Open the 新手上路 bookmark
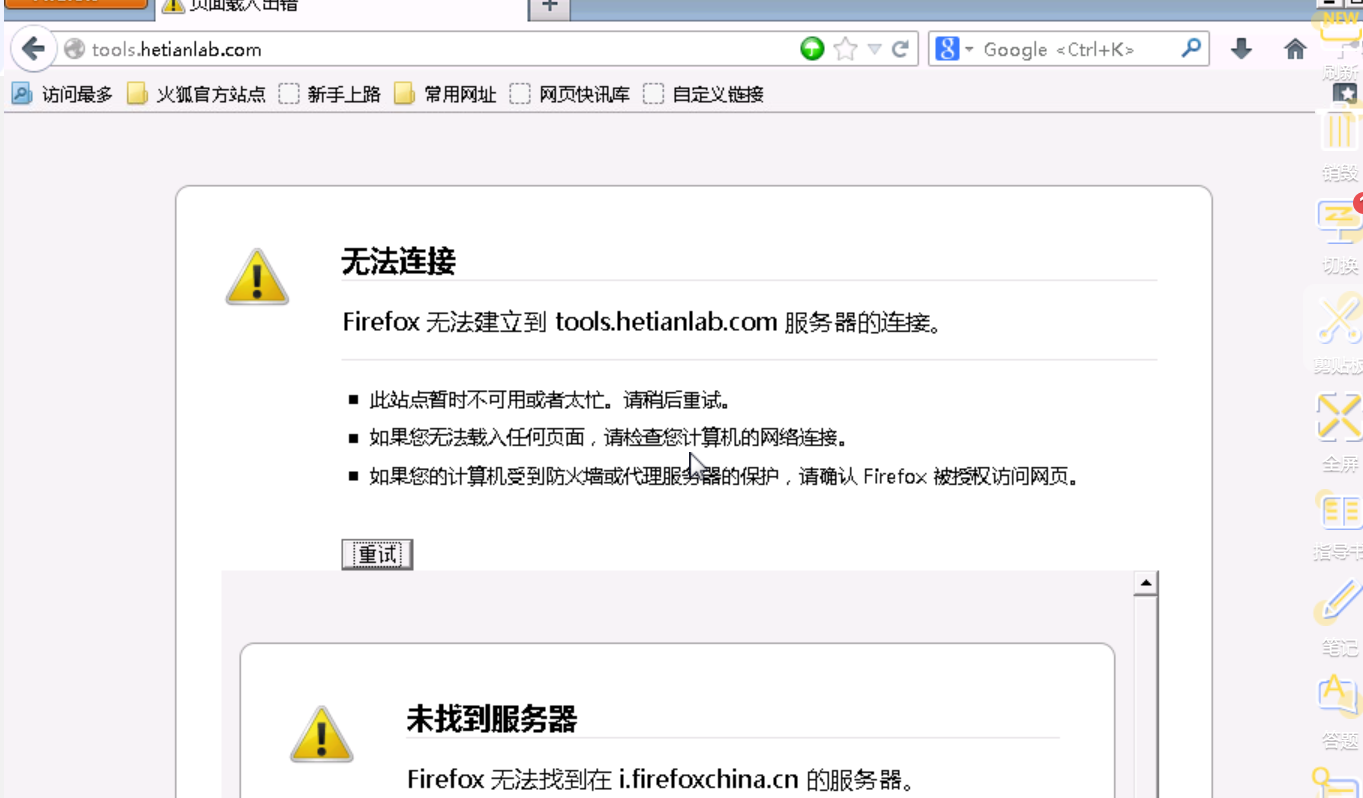Screen dimensions: 1363x798 (x=330, y=95)
